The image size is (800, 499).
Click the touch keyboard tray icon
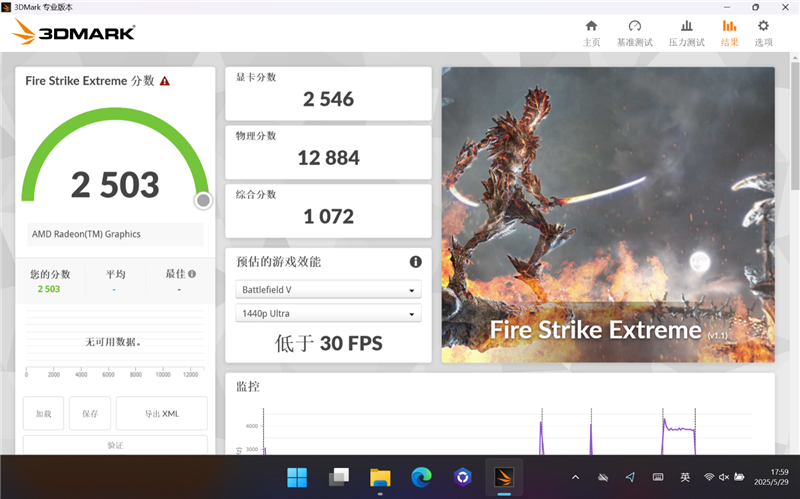click(658, 477)
